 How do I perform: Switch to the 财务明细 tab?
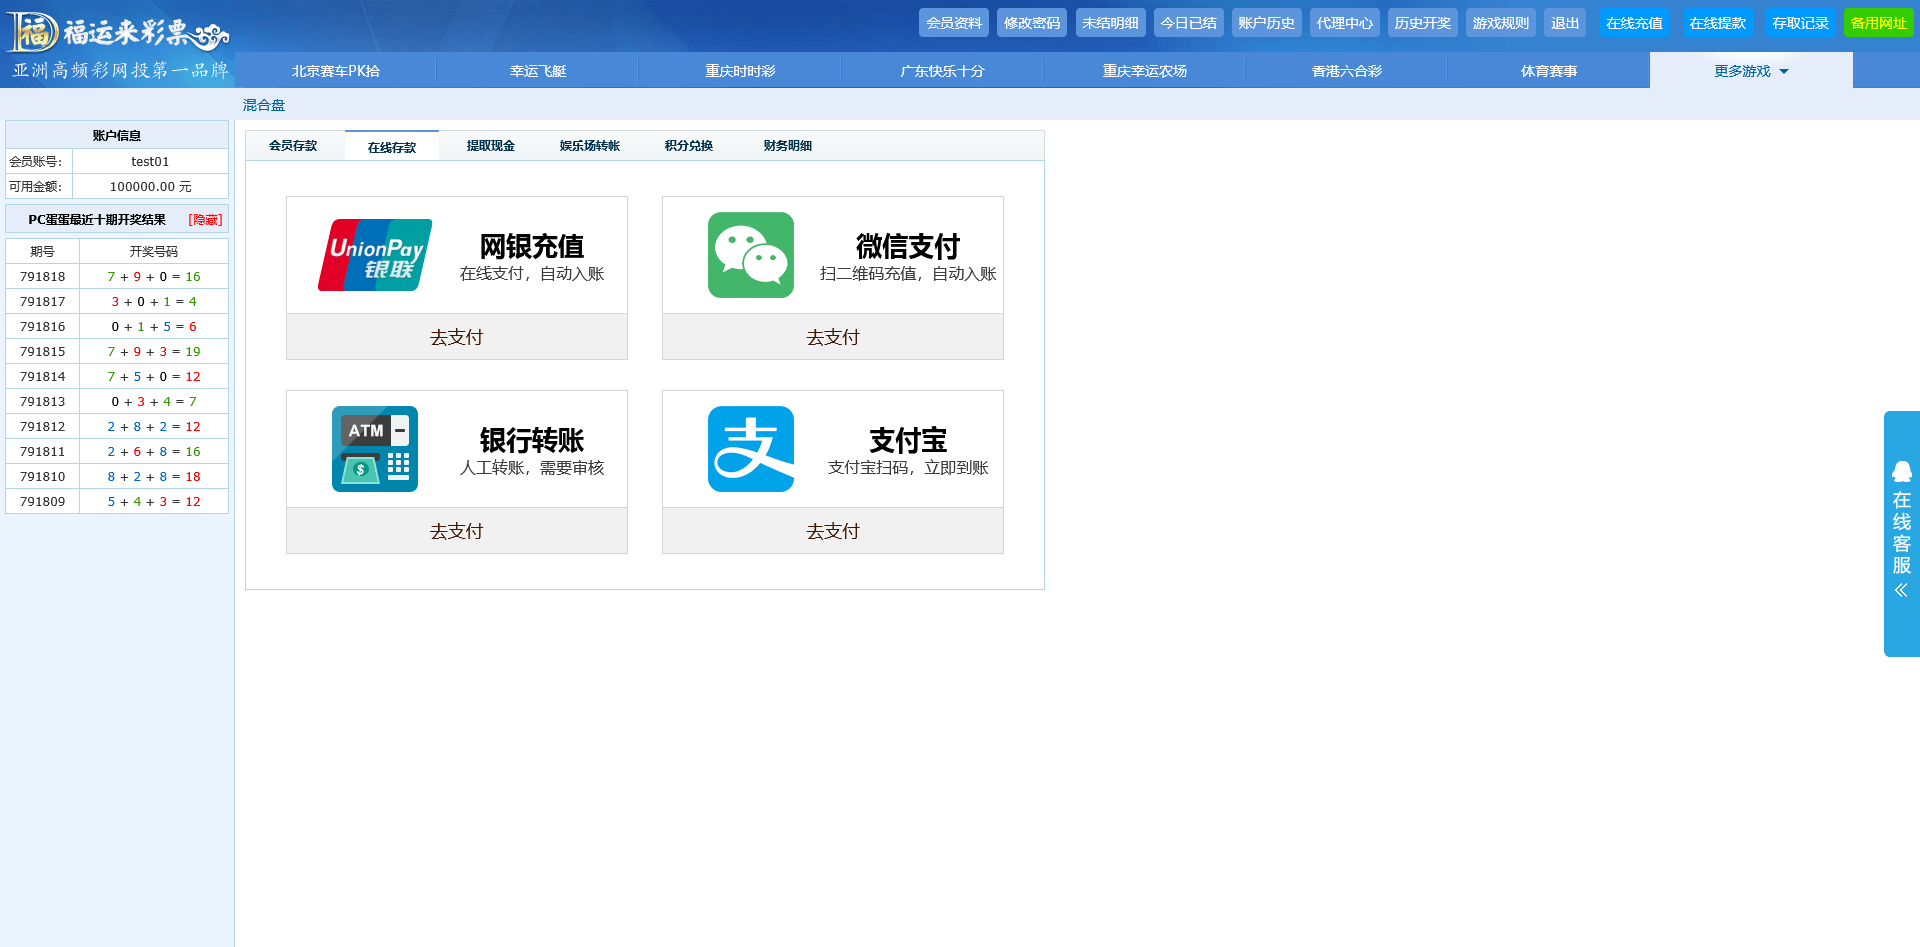pyautogui.click(x=786, y=145)
